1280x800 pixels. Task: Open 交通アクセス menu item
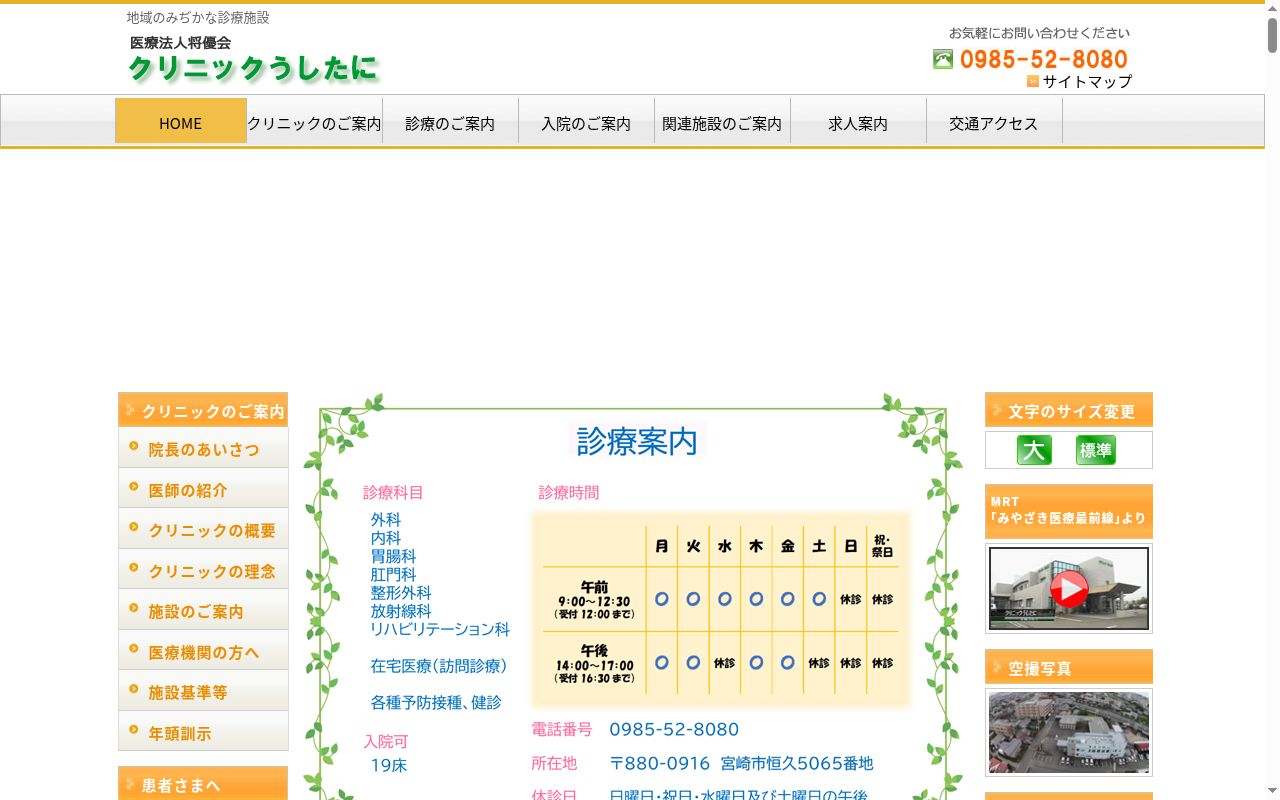click(x=994, y=121)
